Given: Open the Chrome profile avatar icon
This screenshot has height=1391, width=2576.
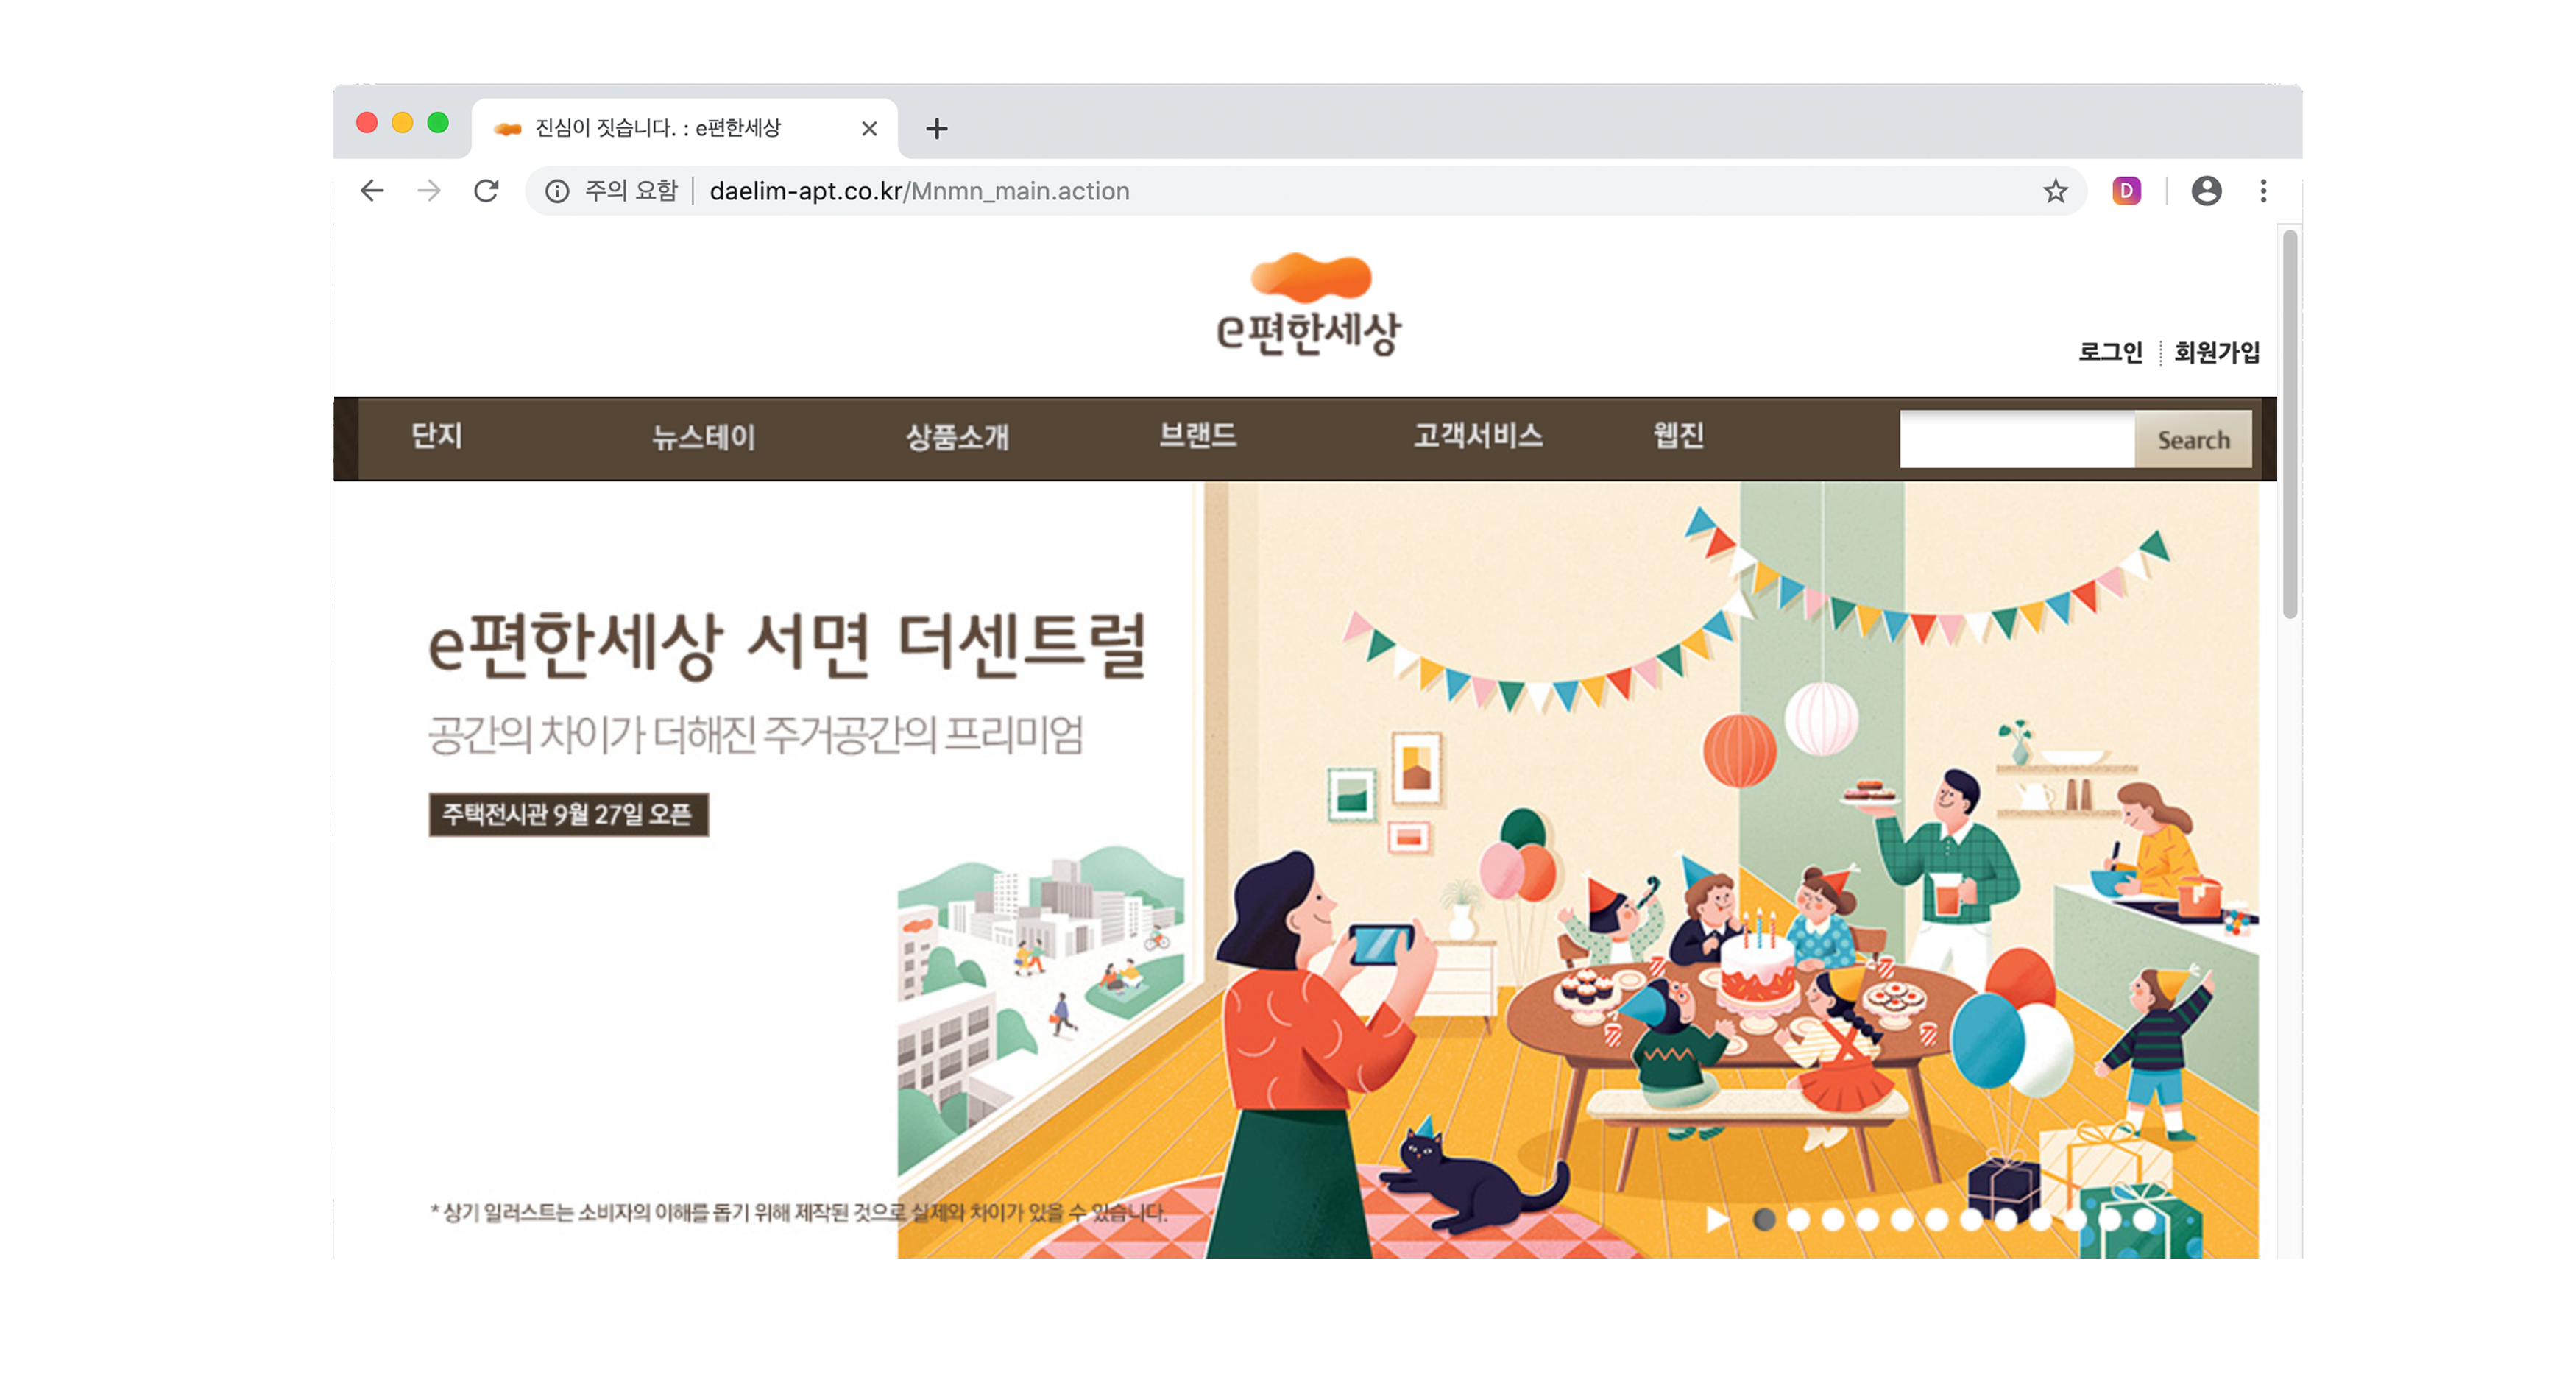Looking at the screenshot, I should [x=2206, y=190].
